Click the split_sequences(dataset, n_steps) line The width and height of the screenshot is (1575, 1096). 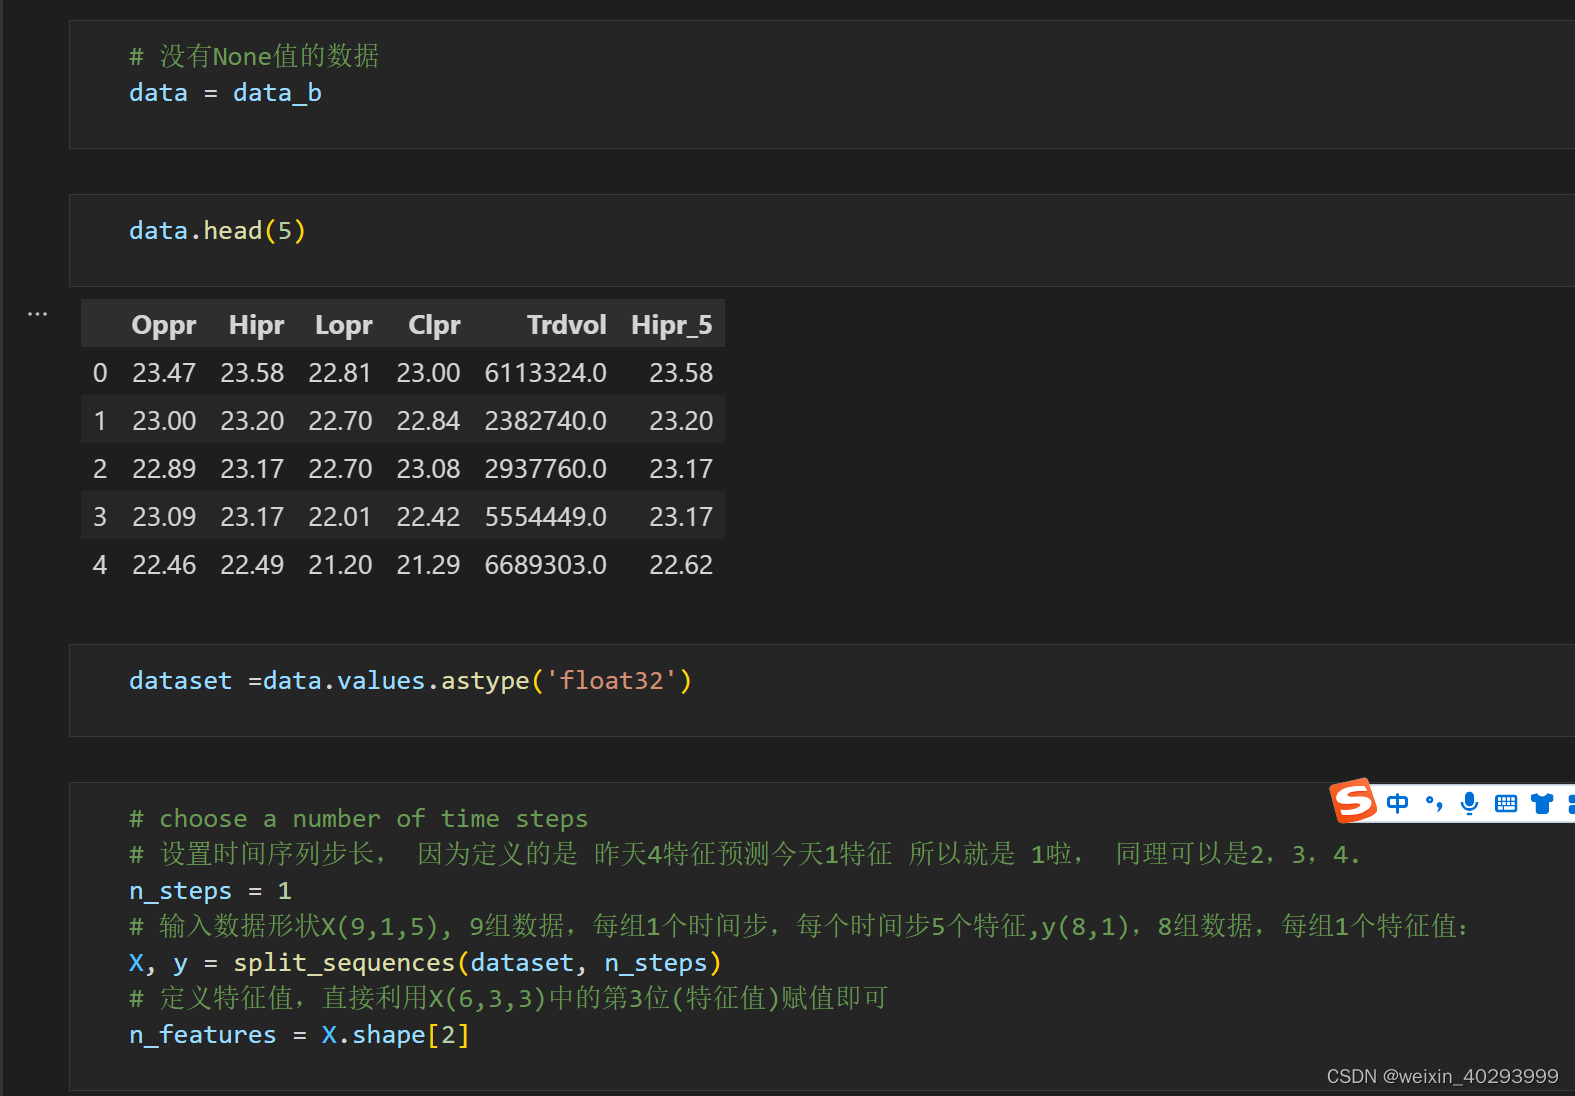[425, 963]
